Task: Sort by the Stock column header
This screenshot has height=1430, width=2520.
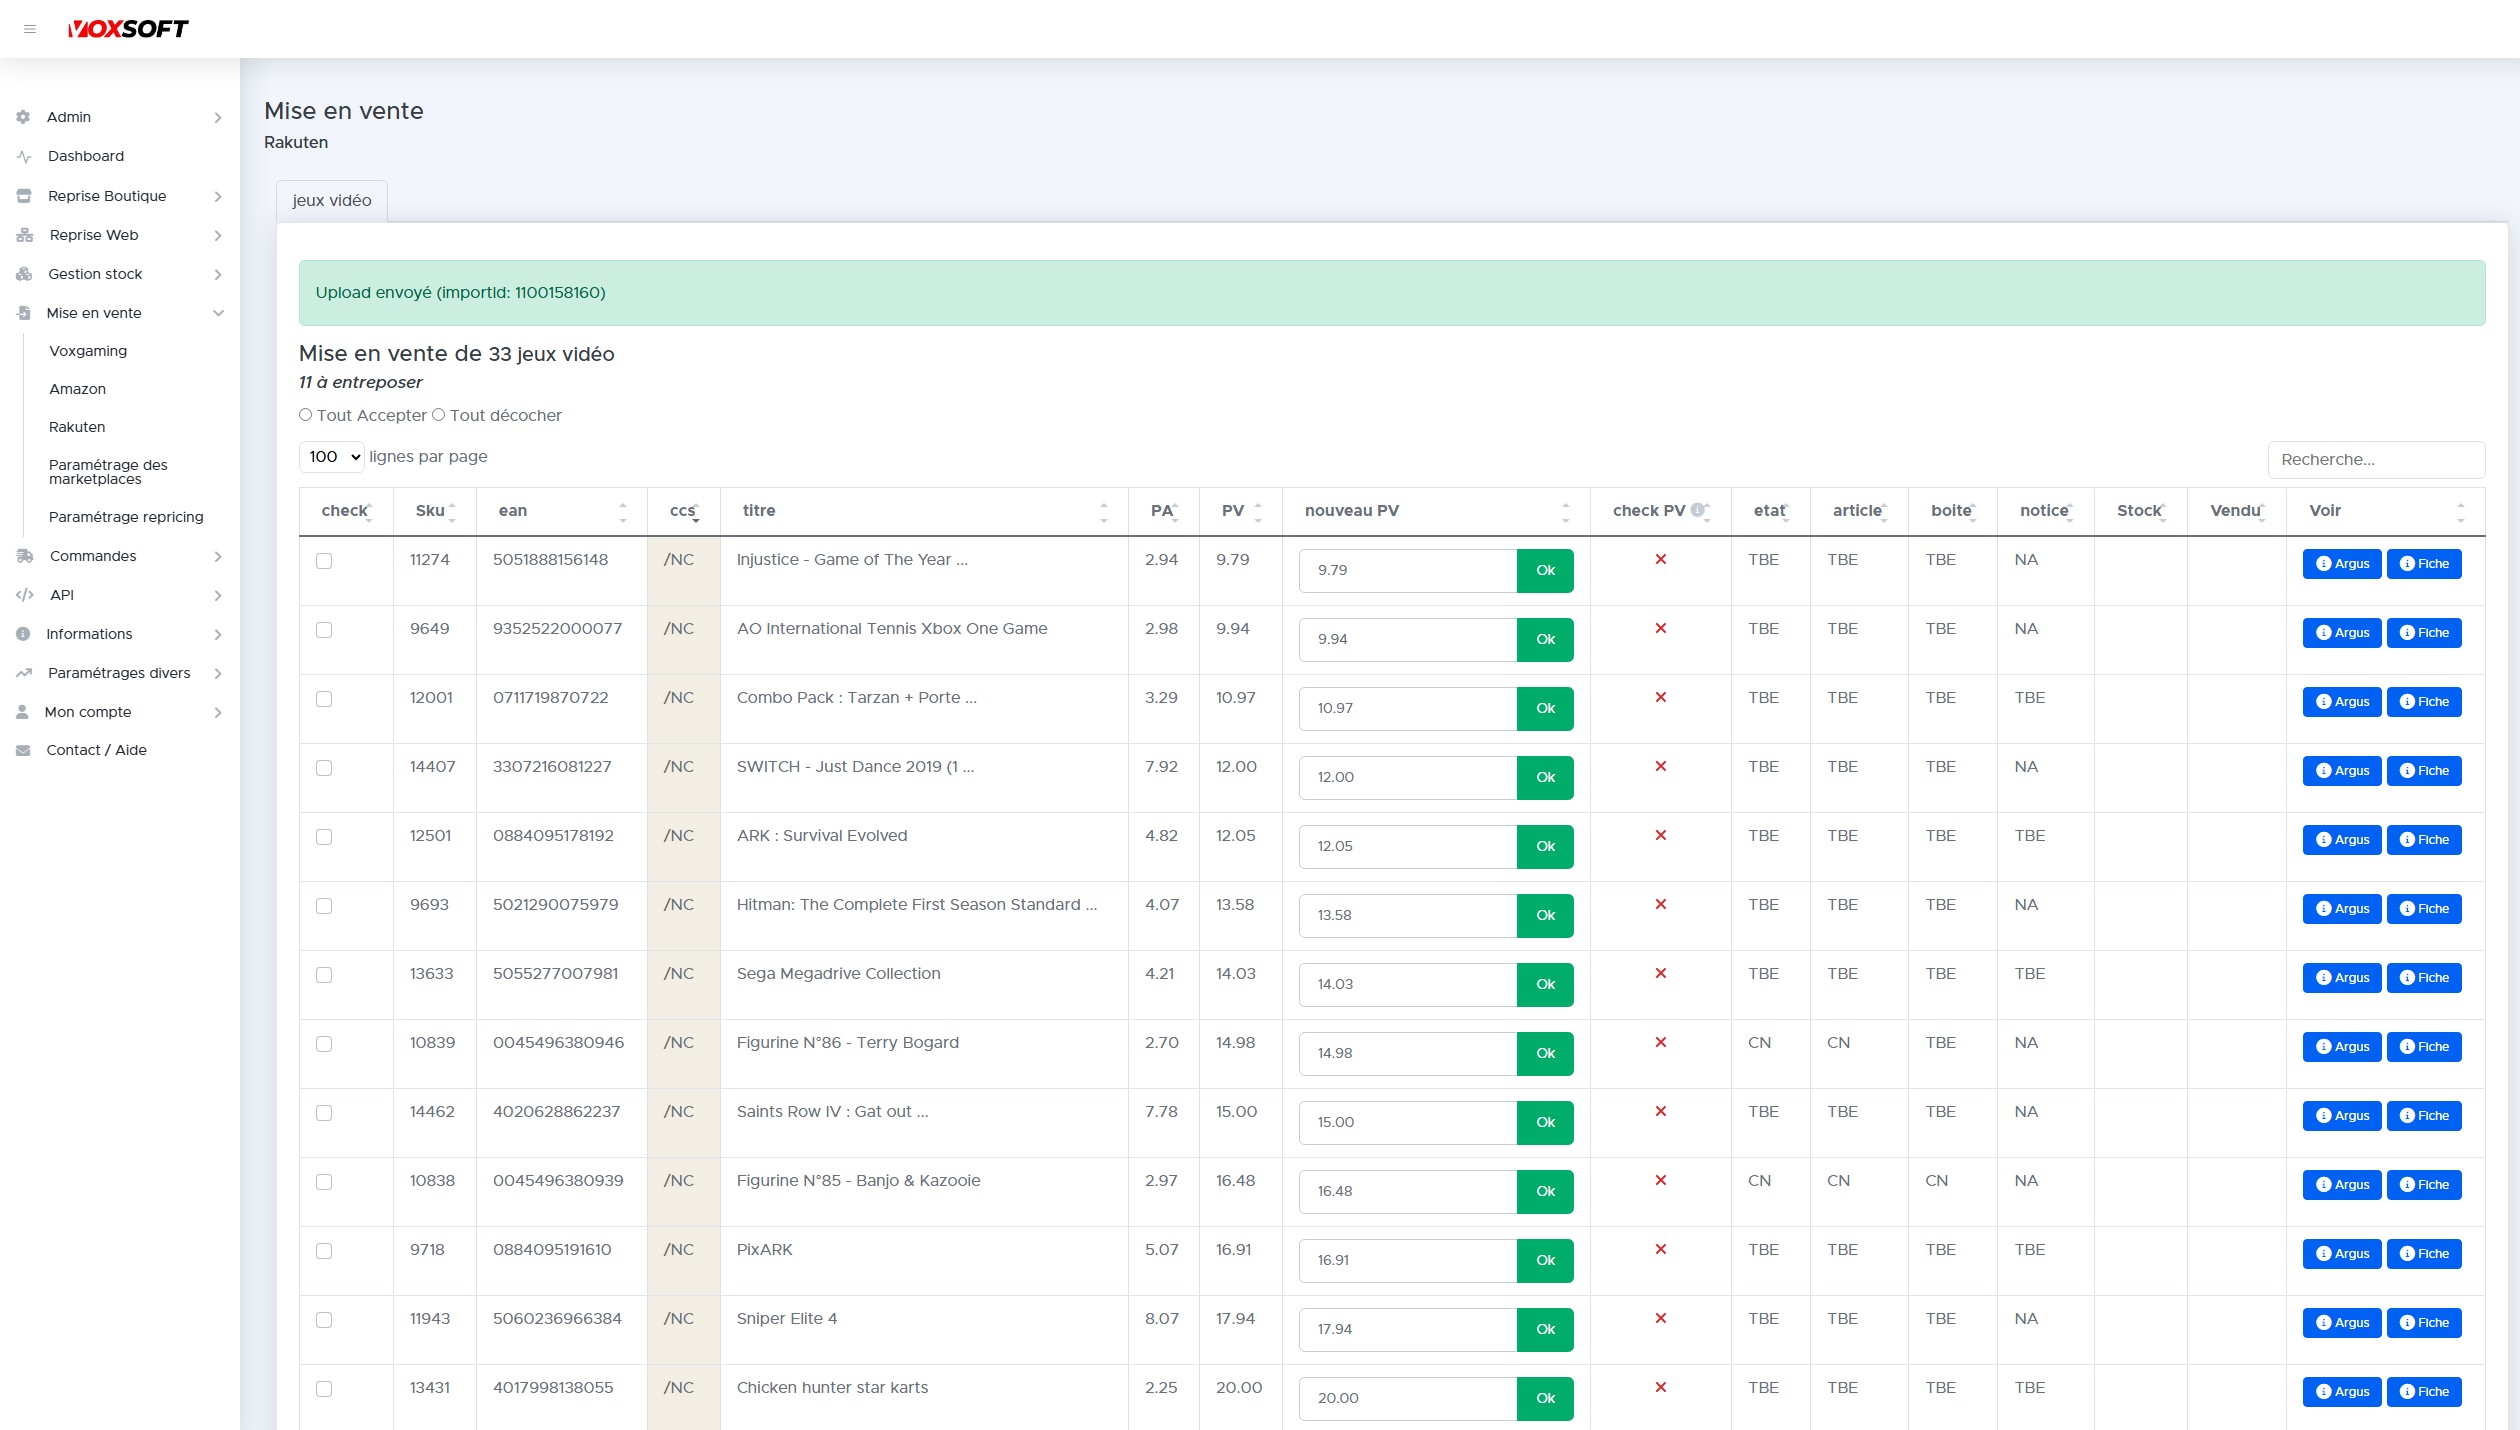Action: [2140, 511]
